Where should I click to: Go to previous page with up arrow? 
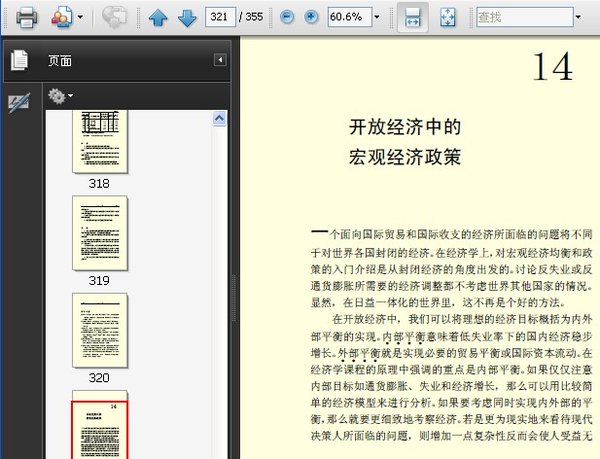tap(158, 18)
